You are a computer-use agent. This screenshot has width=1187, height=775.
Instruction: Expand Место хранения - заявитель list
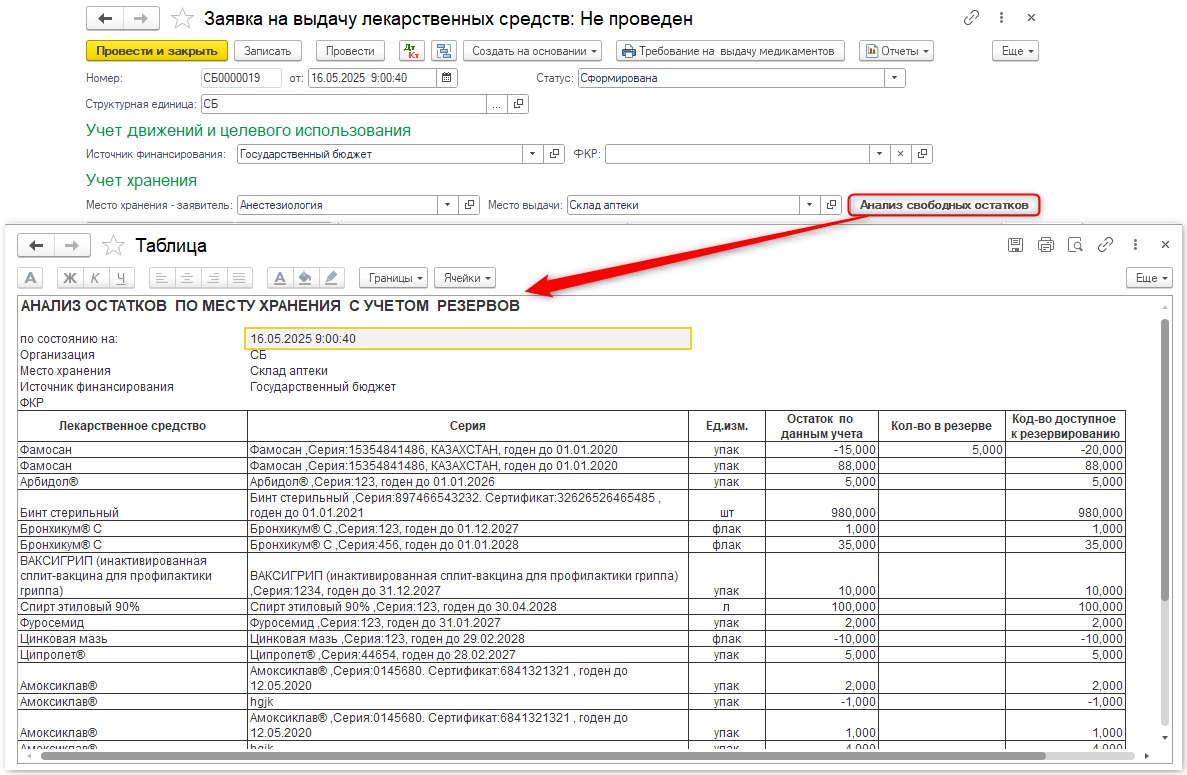pyautogui.click(x=447, y=205)
